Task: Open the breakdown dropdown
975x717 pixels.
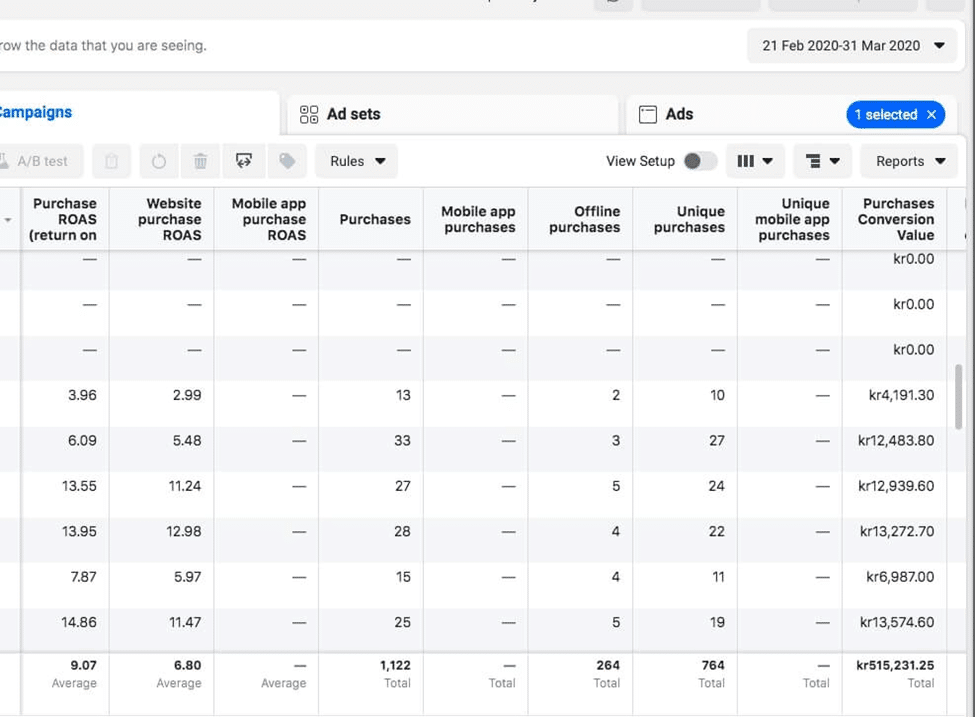Action: (822, 162)
